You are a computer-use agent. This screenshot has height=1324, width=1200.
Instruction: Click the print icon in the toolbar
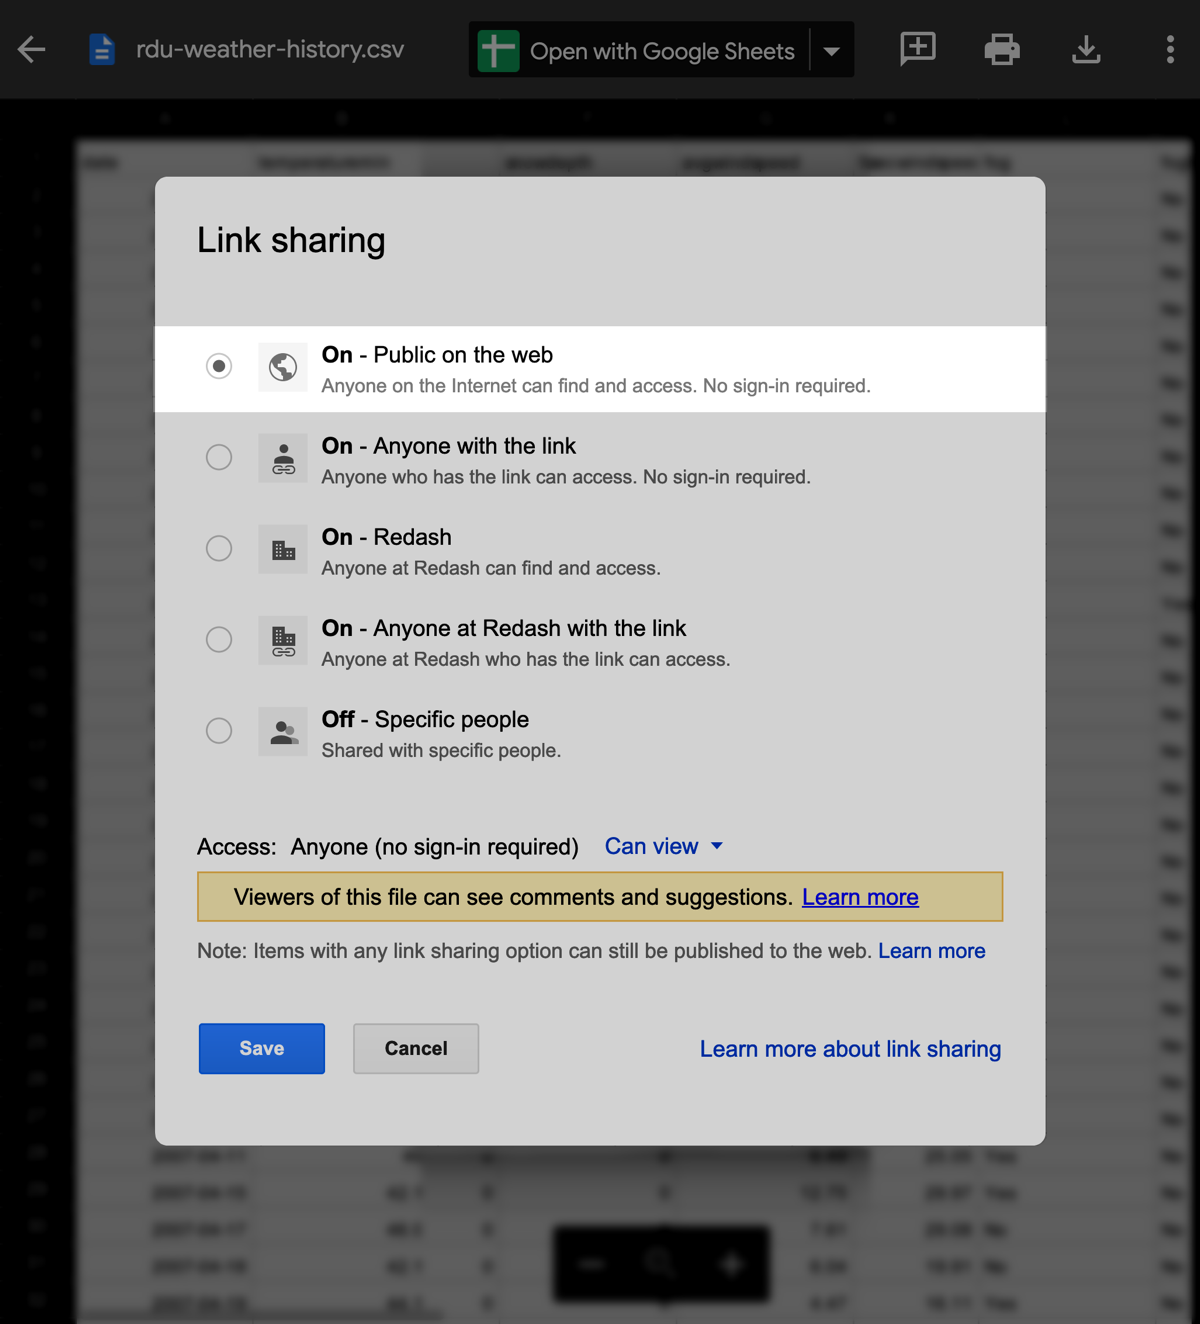[1001, 49]
